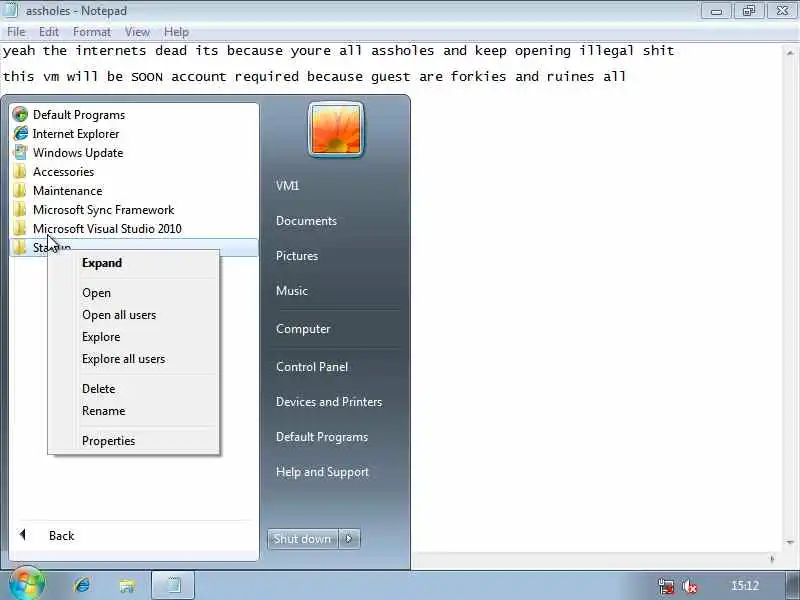Click the Default Programs globe icon in programs list
800x600 pixels.
(x=20, y=114)
